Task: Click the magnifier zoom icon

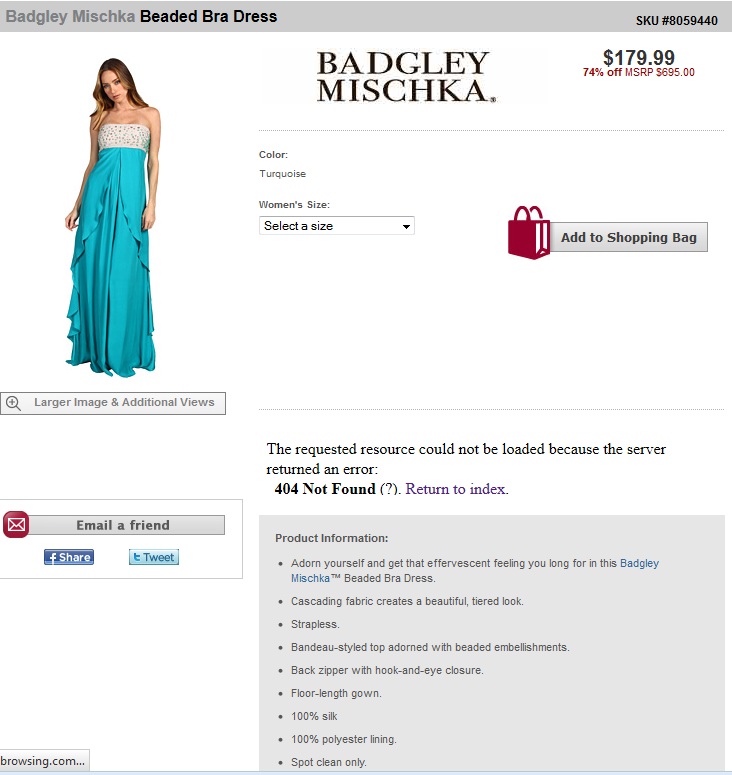Action: coord(13,403)
